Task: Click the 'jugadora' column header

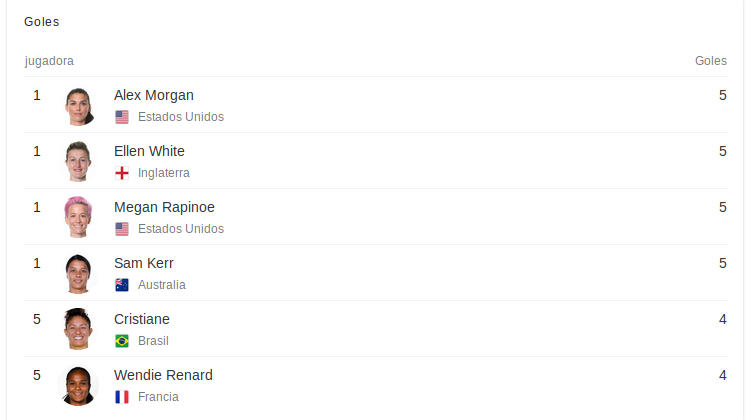Action: [x=49, y=61]
